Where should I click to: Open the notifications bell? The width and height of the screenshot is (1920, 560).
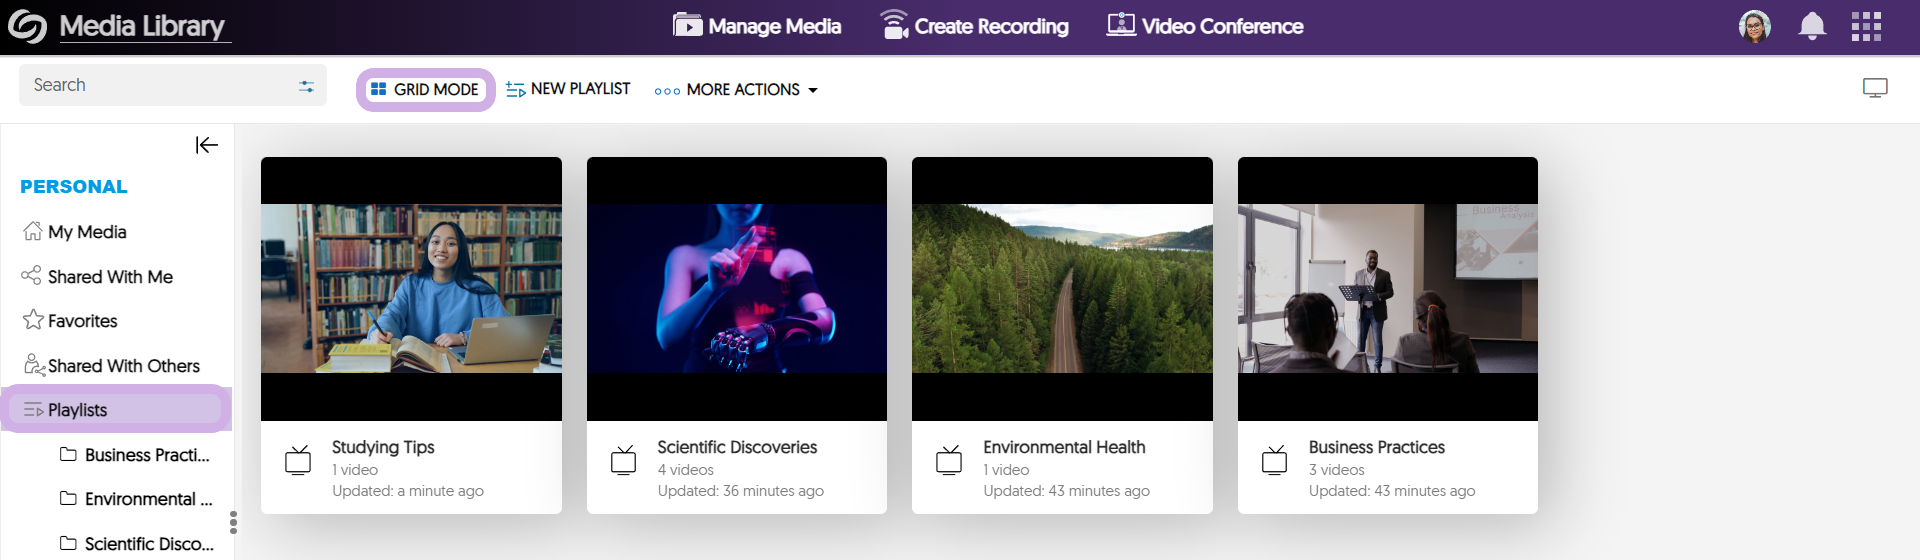[x=1812, y=26]
